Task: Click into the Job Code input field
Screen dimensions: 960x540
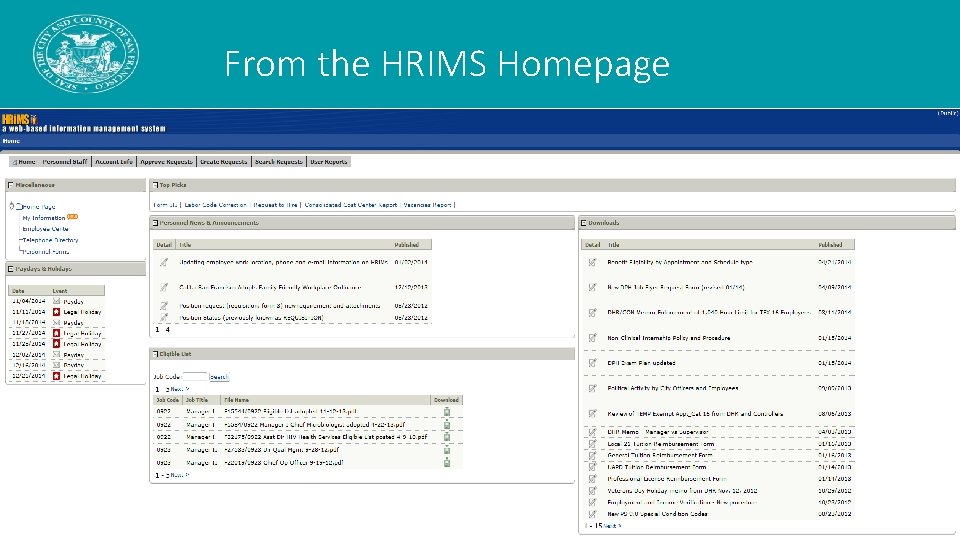Action: pyautogui.click(x=195, y=377)
